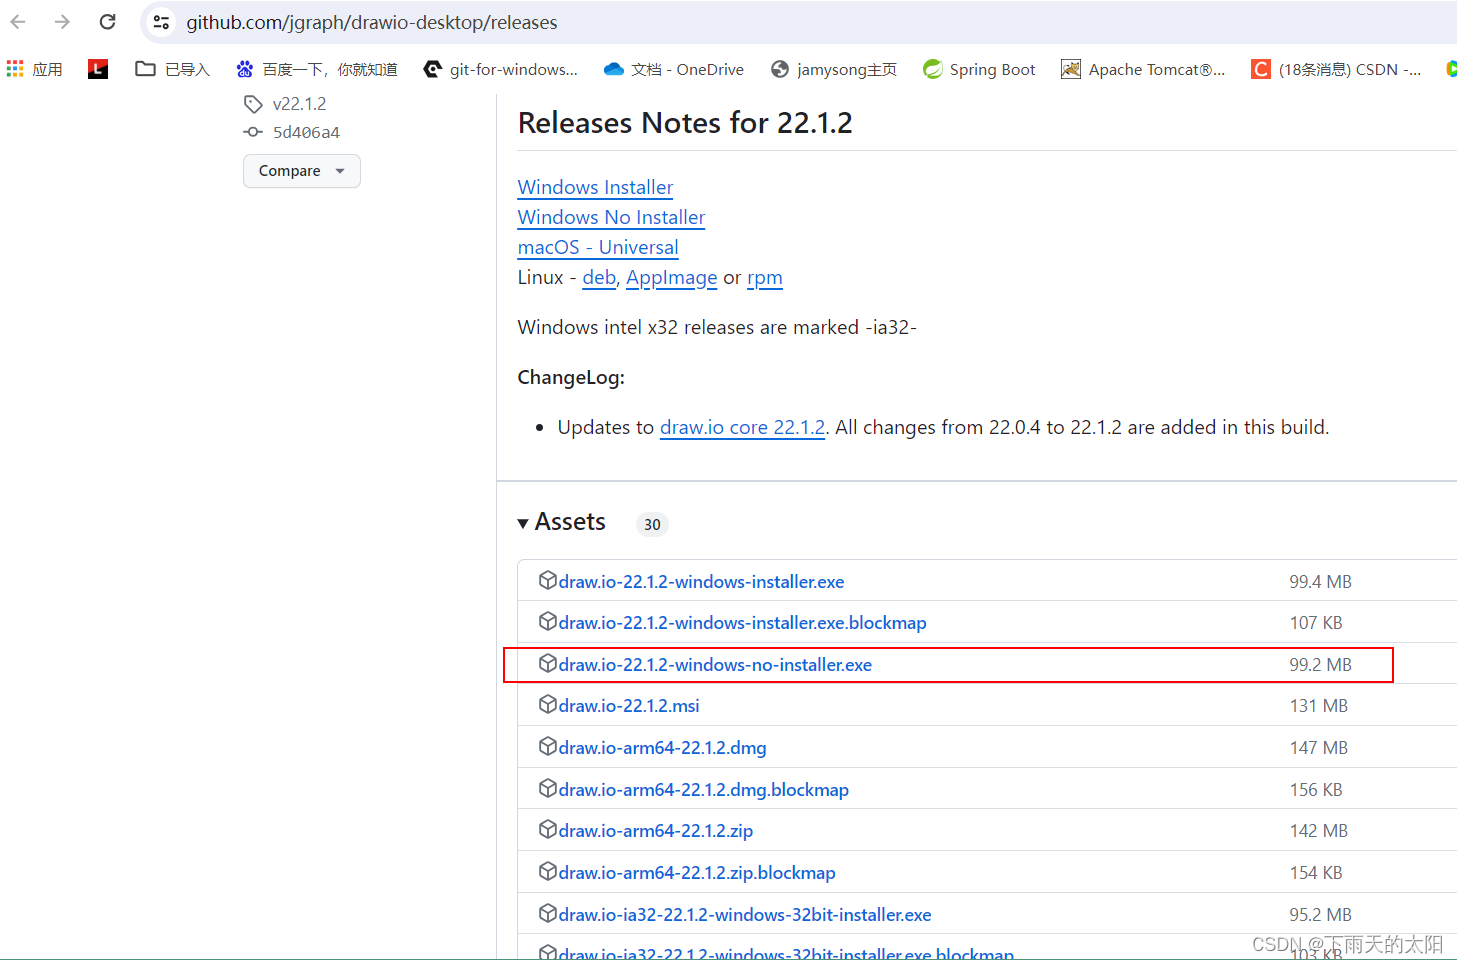Image resolution: width=1457 pixels, height=963 pixels.
Task: Open the 百度一下，你就知道 bookmark
Action: pos(316,69)
